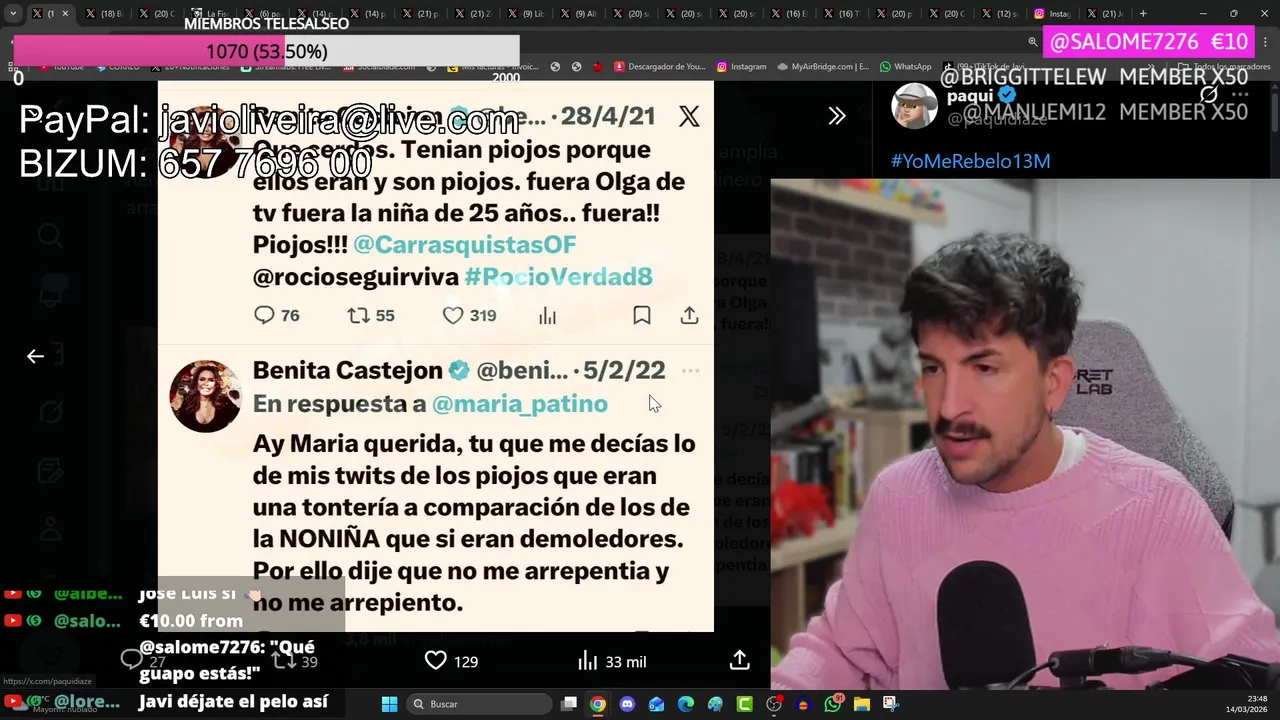Open the Instagram bookmark
1280x720 pixels.
coord(741,67)
